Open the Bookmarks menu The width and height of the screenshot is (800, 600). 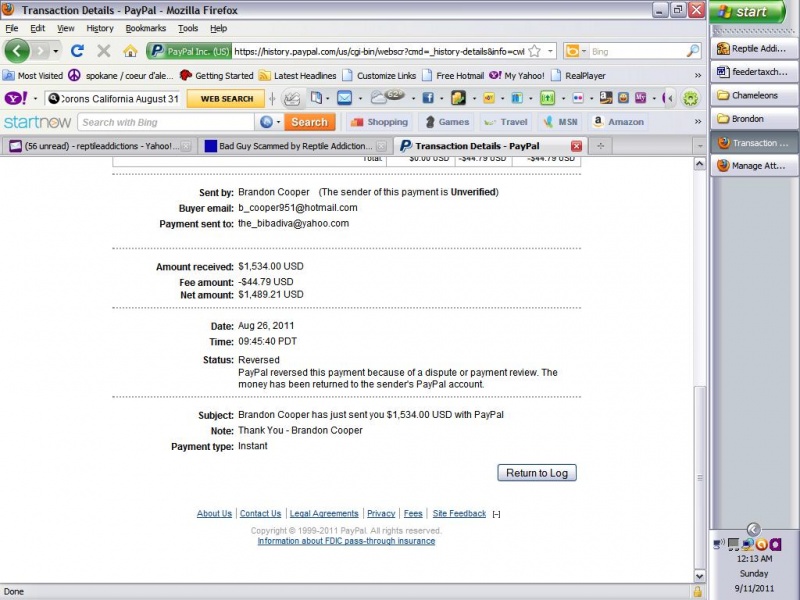coord(145,28)
